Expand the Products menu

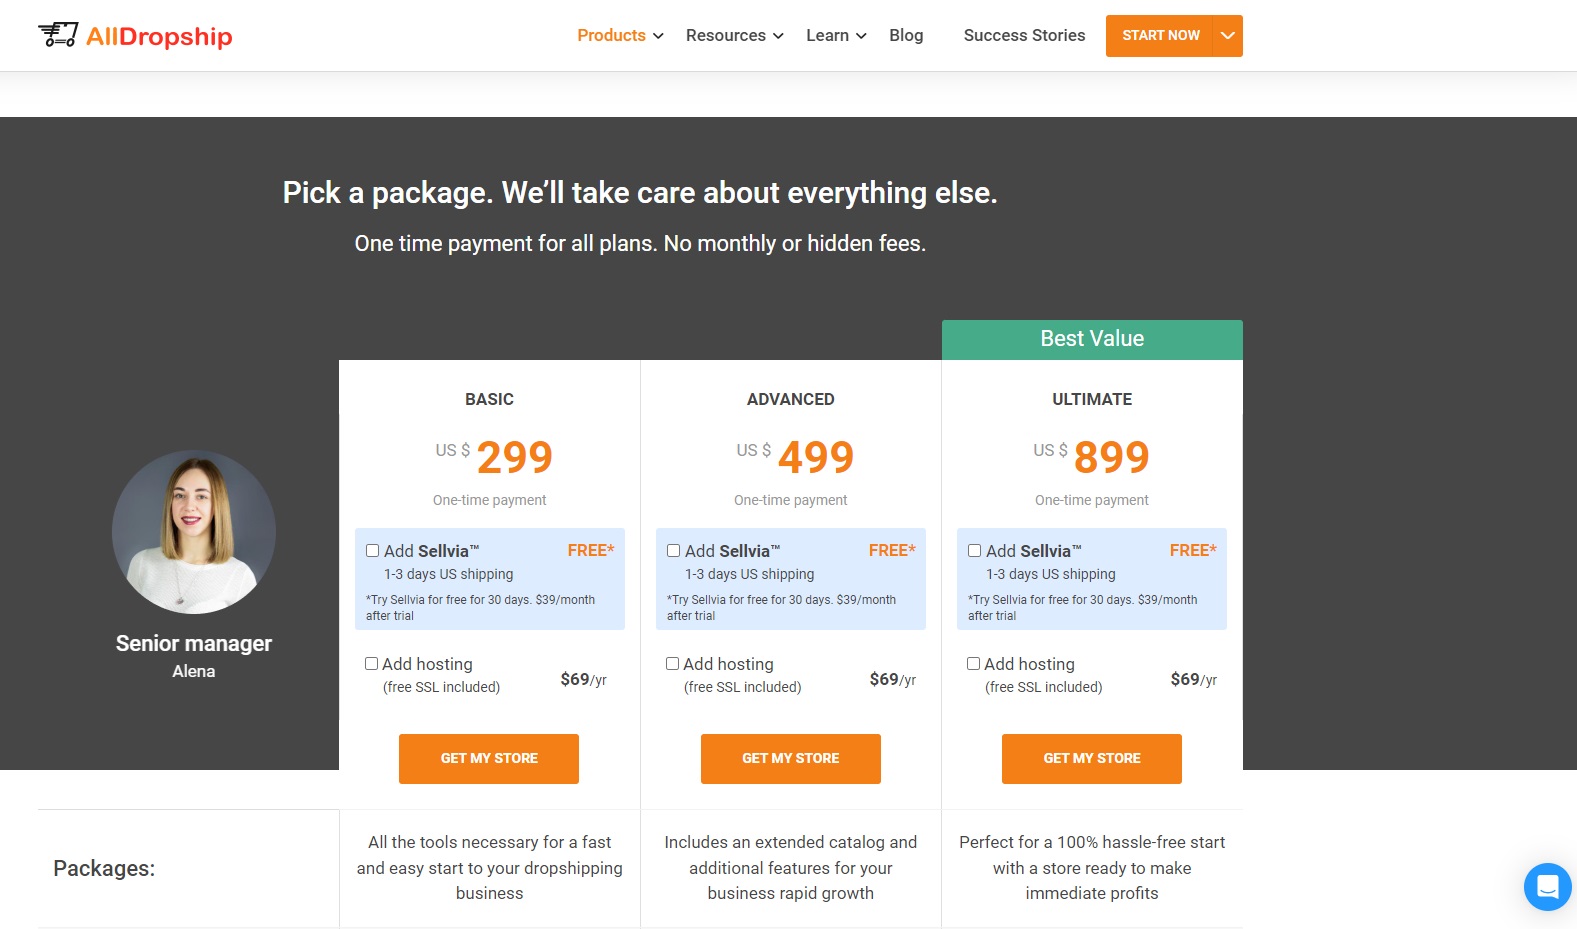620,36
